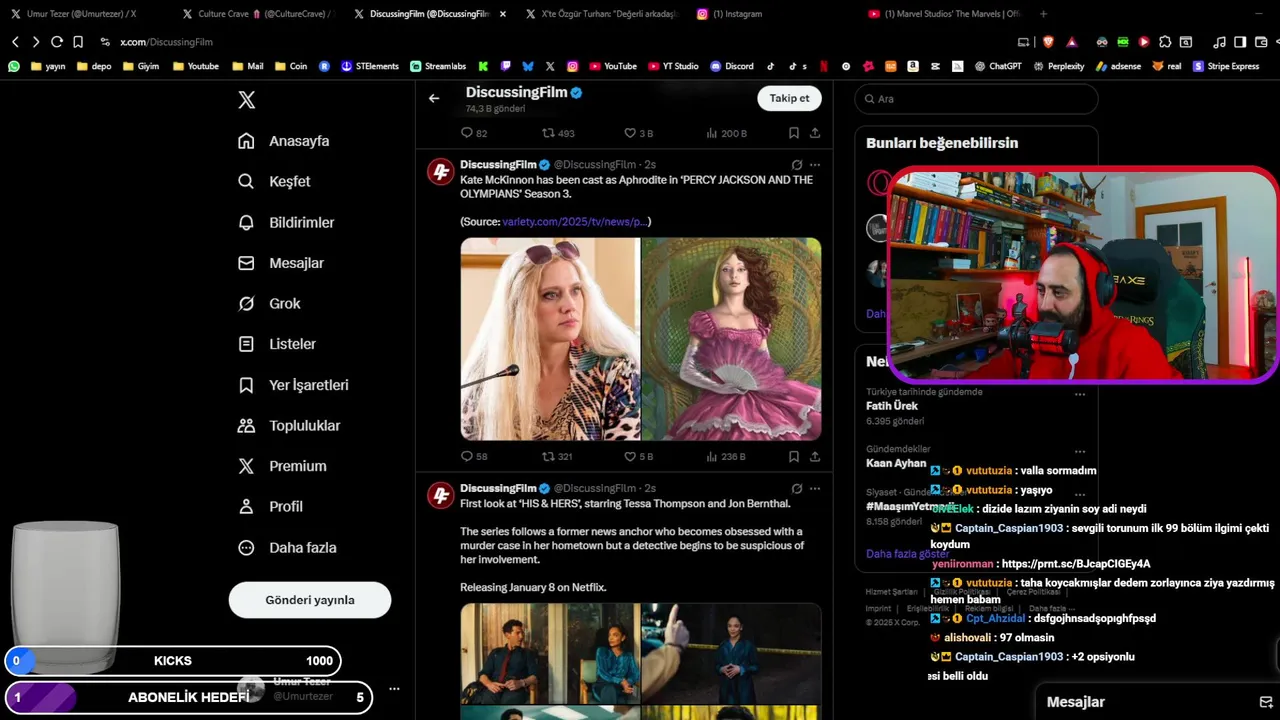Open Grok explain icon on Kate McKinnon post
Image resolution: width=1280 pixels, height=720 pixels.
797,165
